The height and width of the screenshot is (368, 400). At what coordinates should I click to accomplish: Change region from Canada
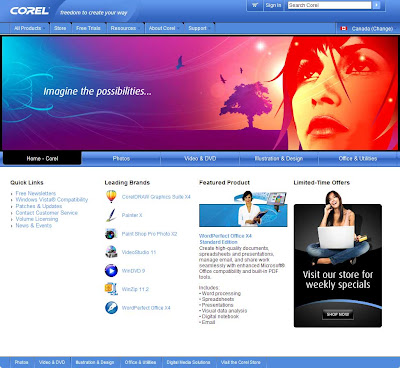click(372, 29)
